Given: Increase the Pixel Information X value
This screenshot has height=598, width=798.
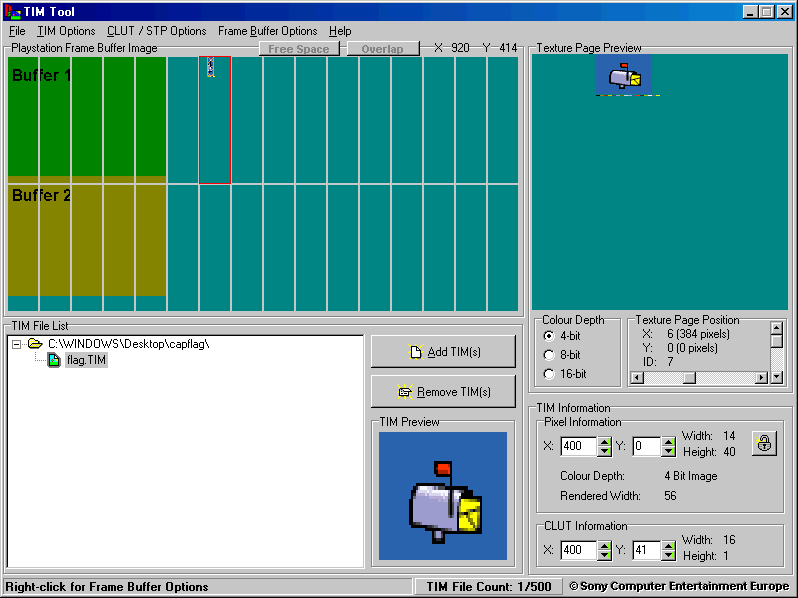Looking at the screenshot, I should pos(604,441).
